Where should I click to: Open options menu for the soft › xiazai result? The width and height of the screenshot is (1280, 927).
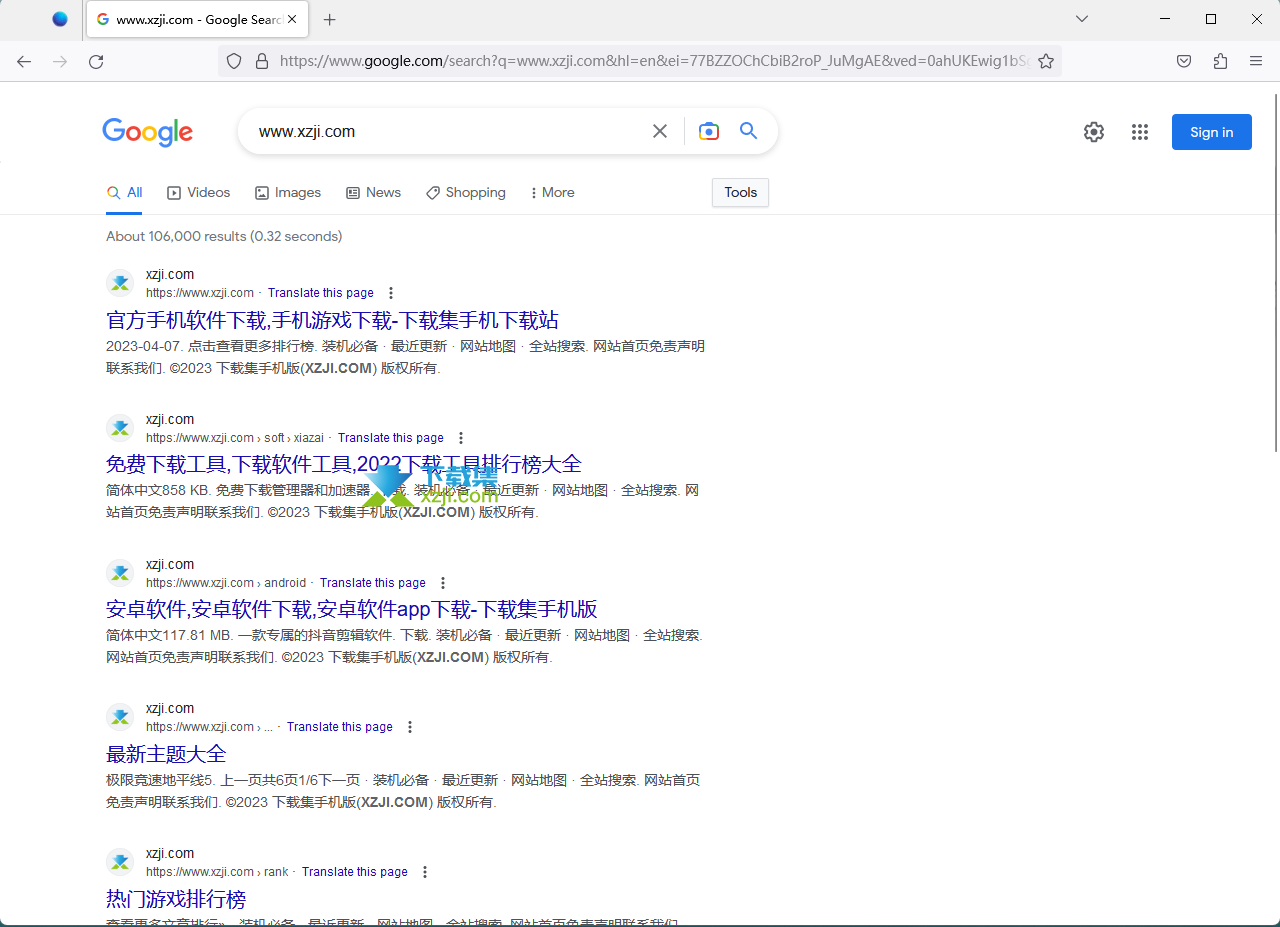coord(461,438)
